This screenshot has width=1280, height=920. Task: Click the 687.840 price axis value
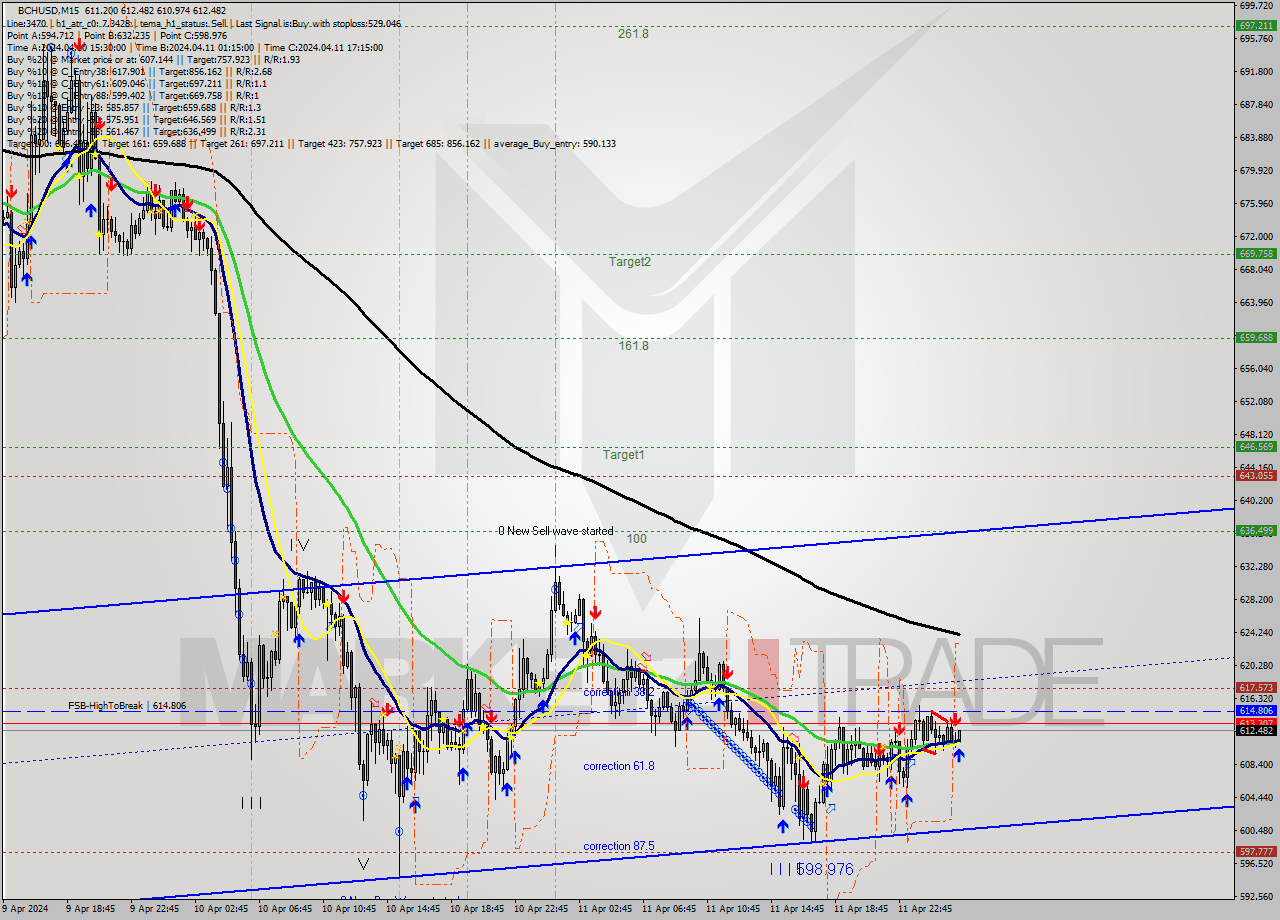click(1256, 104)
